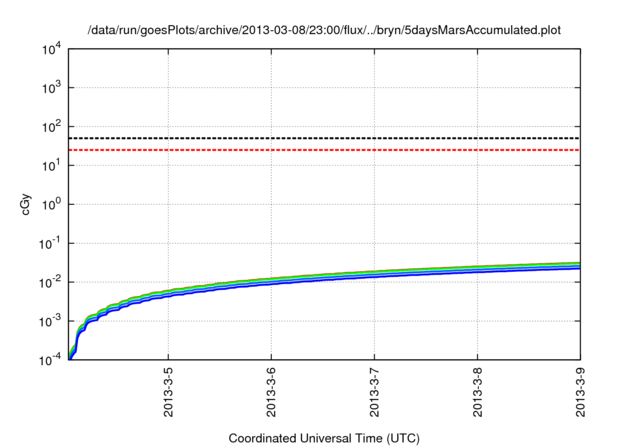Click the Coordinated Universal Time (UTC) axis label
Screen dimensions: 640x448
(324, 438)
